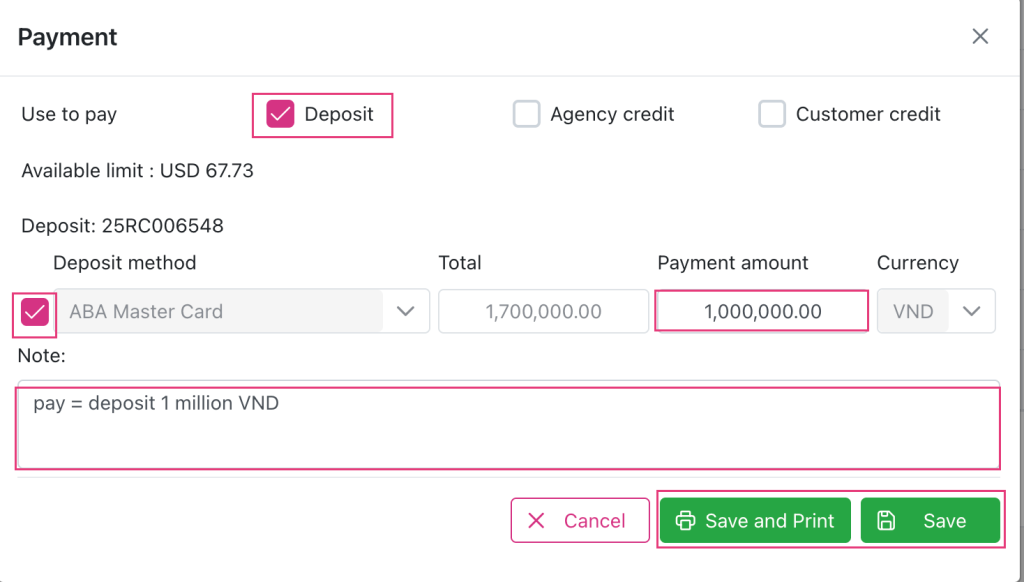Close the Payment dialog with the X icon
Viewport: 1024px width, 582px height.
(x=980, y=37)
